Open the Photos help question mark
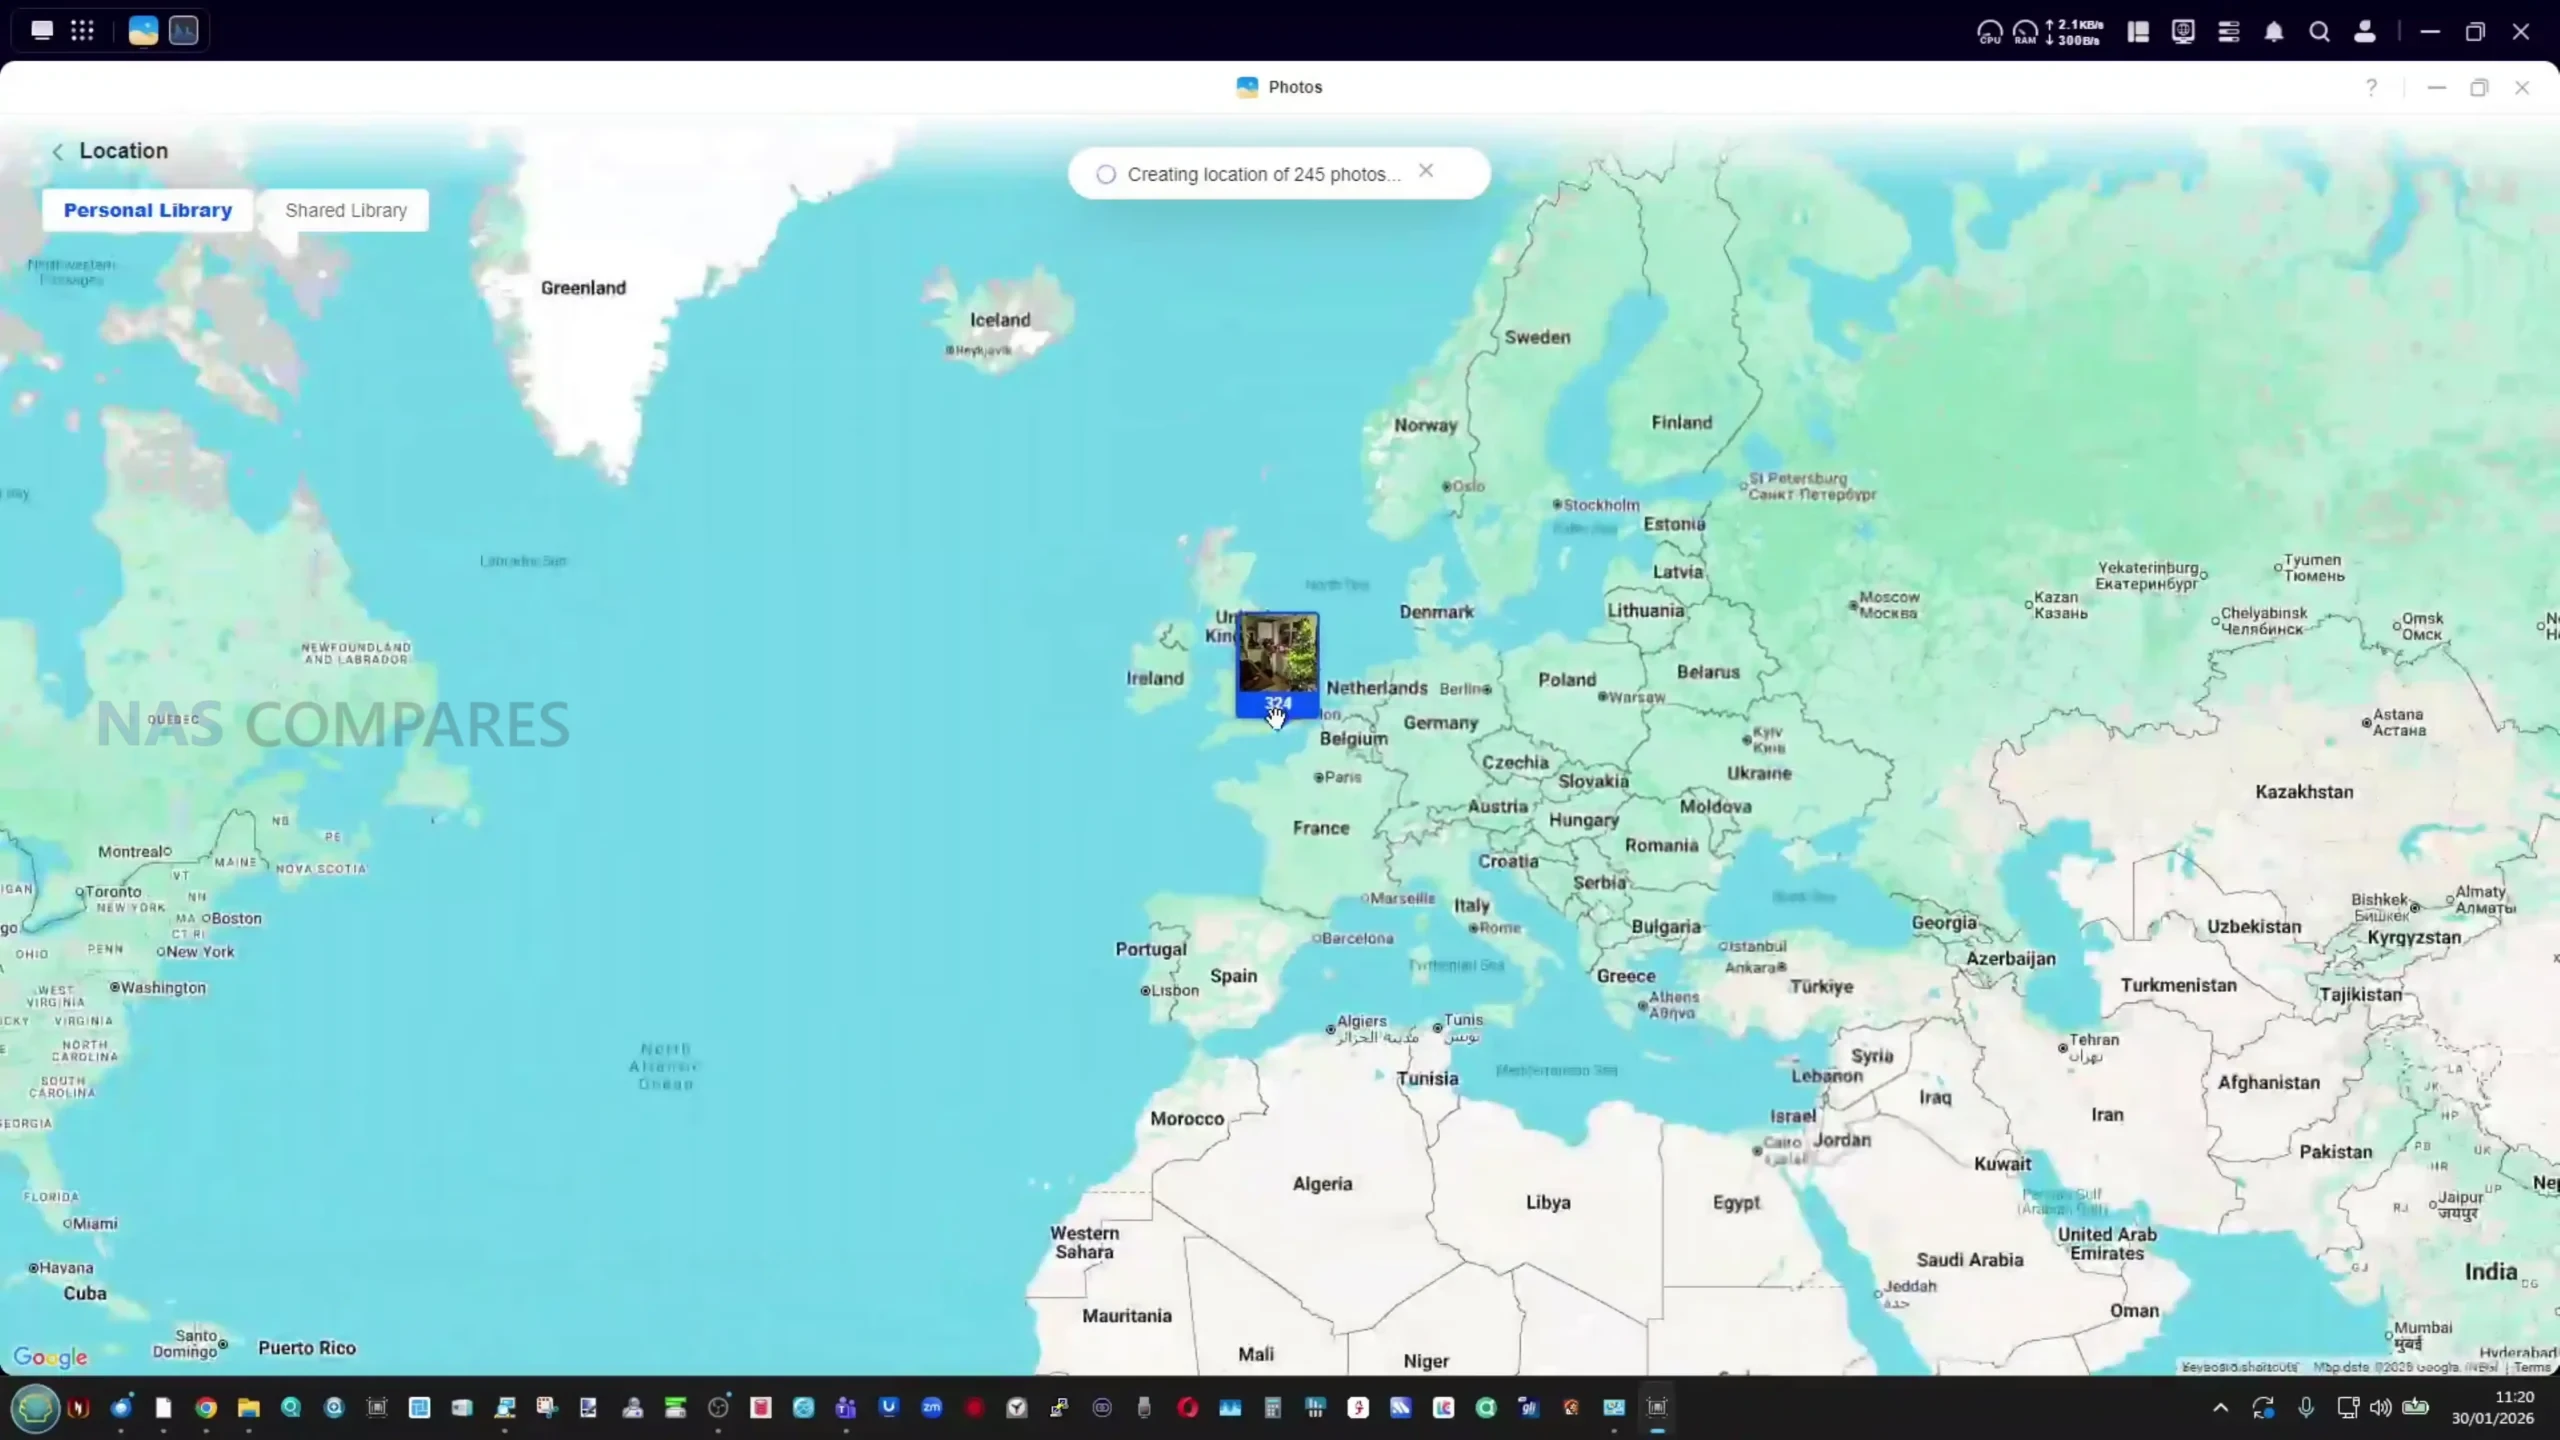The height and width of the screenshot is (1440, 2560). click(x=2371, y=88)
